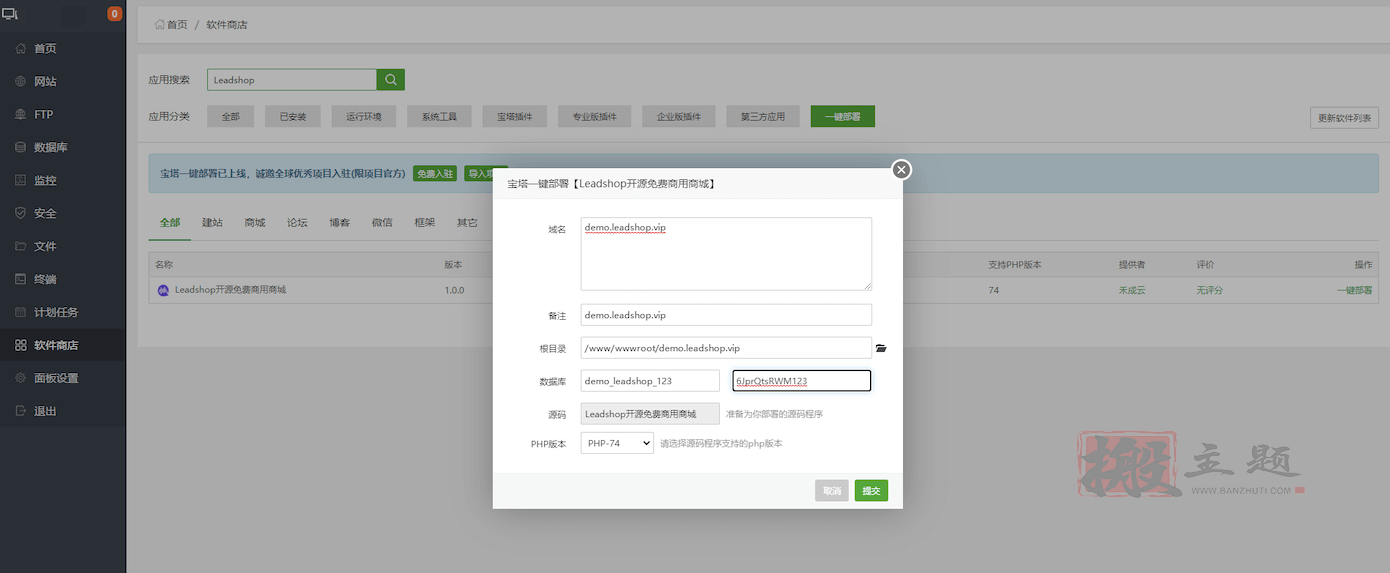1390x573 pixels.
Task: Click the Leadshop app icon in the table row
Action: point(164,290)
